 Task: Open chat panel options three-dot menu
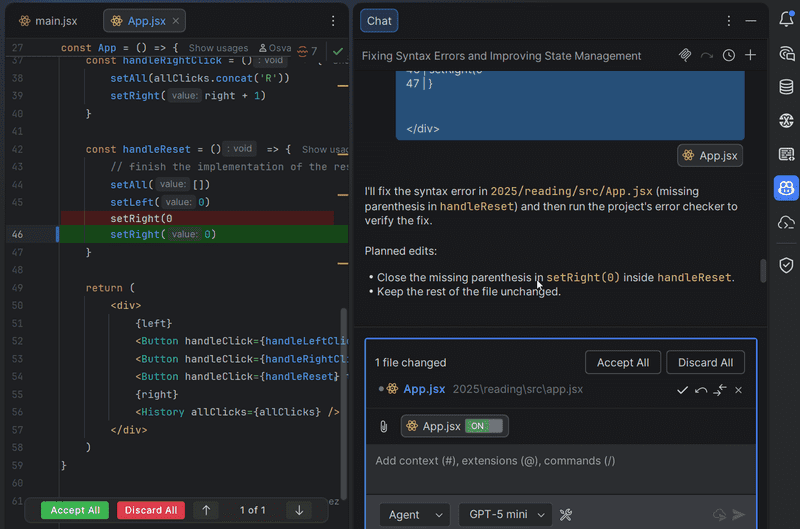pyautogui.click(x=729, y=20)
